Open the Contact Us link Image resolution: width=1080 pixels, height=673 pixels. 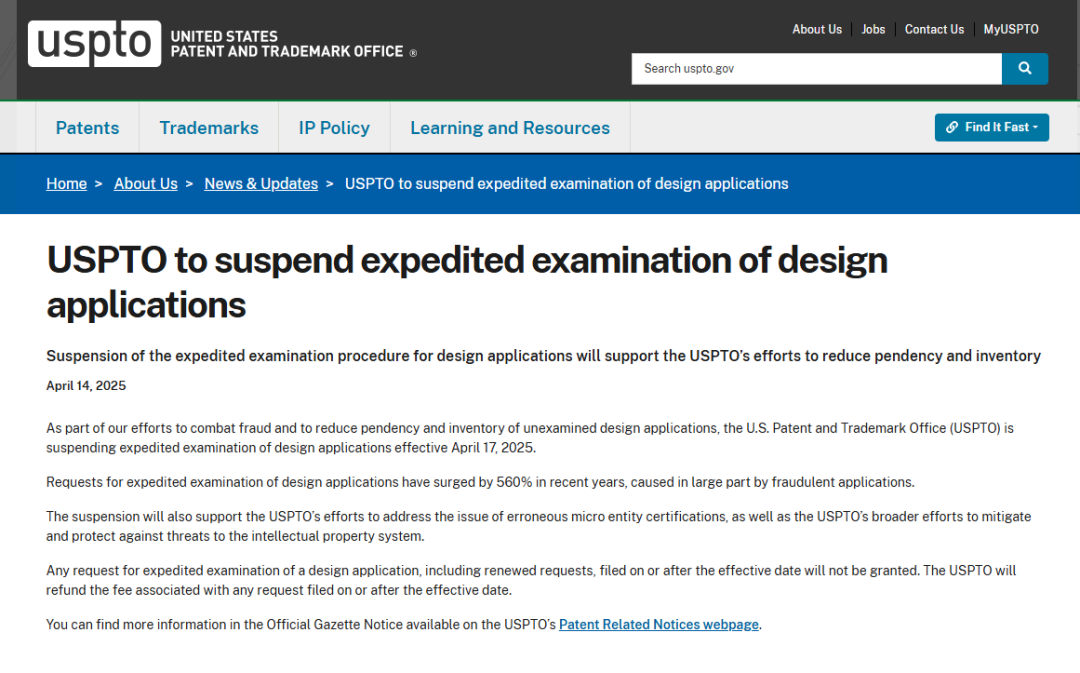934,29
